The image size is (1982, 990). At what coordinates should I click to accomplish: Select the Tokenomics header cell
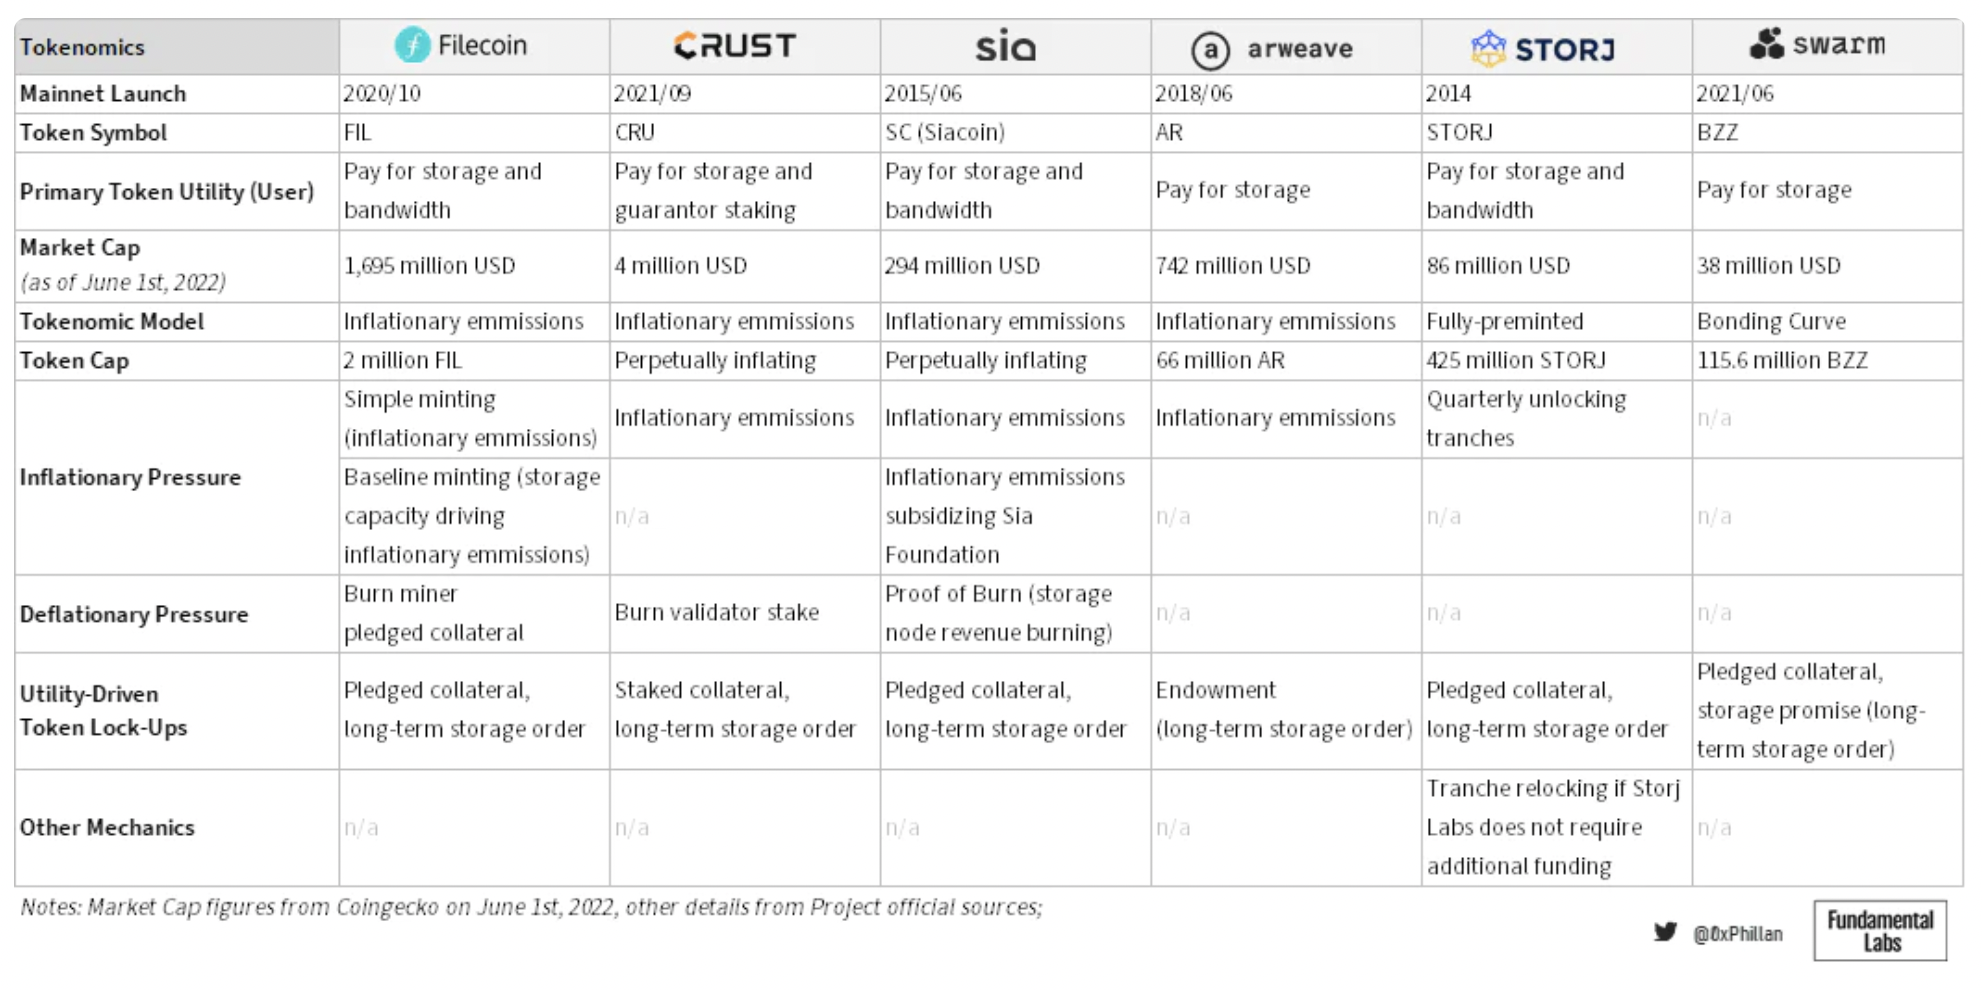click(x=82, y=47)
